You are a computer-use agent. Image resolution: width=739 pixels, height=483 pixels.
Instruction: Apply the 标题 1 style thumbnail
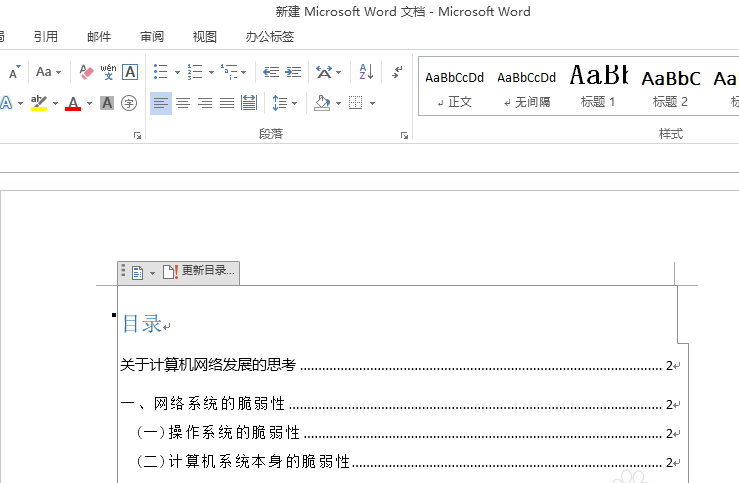pos(598,85)
